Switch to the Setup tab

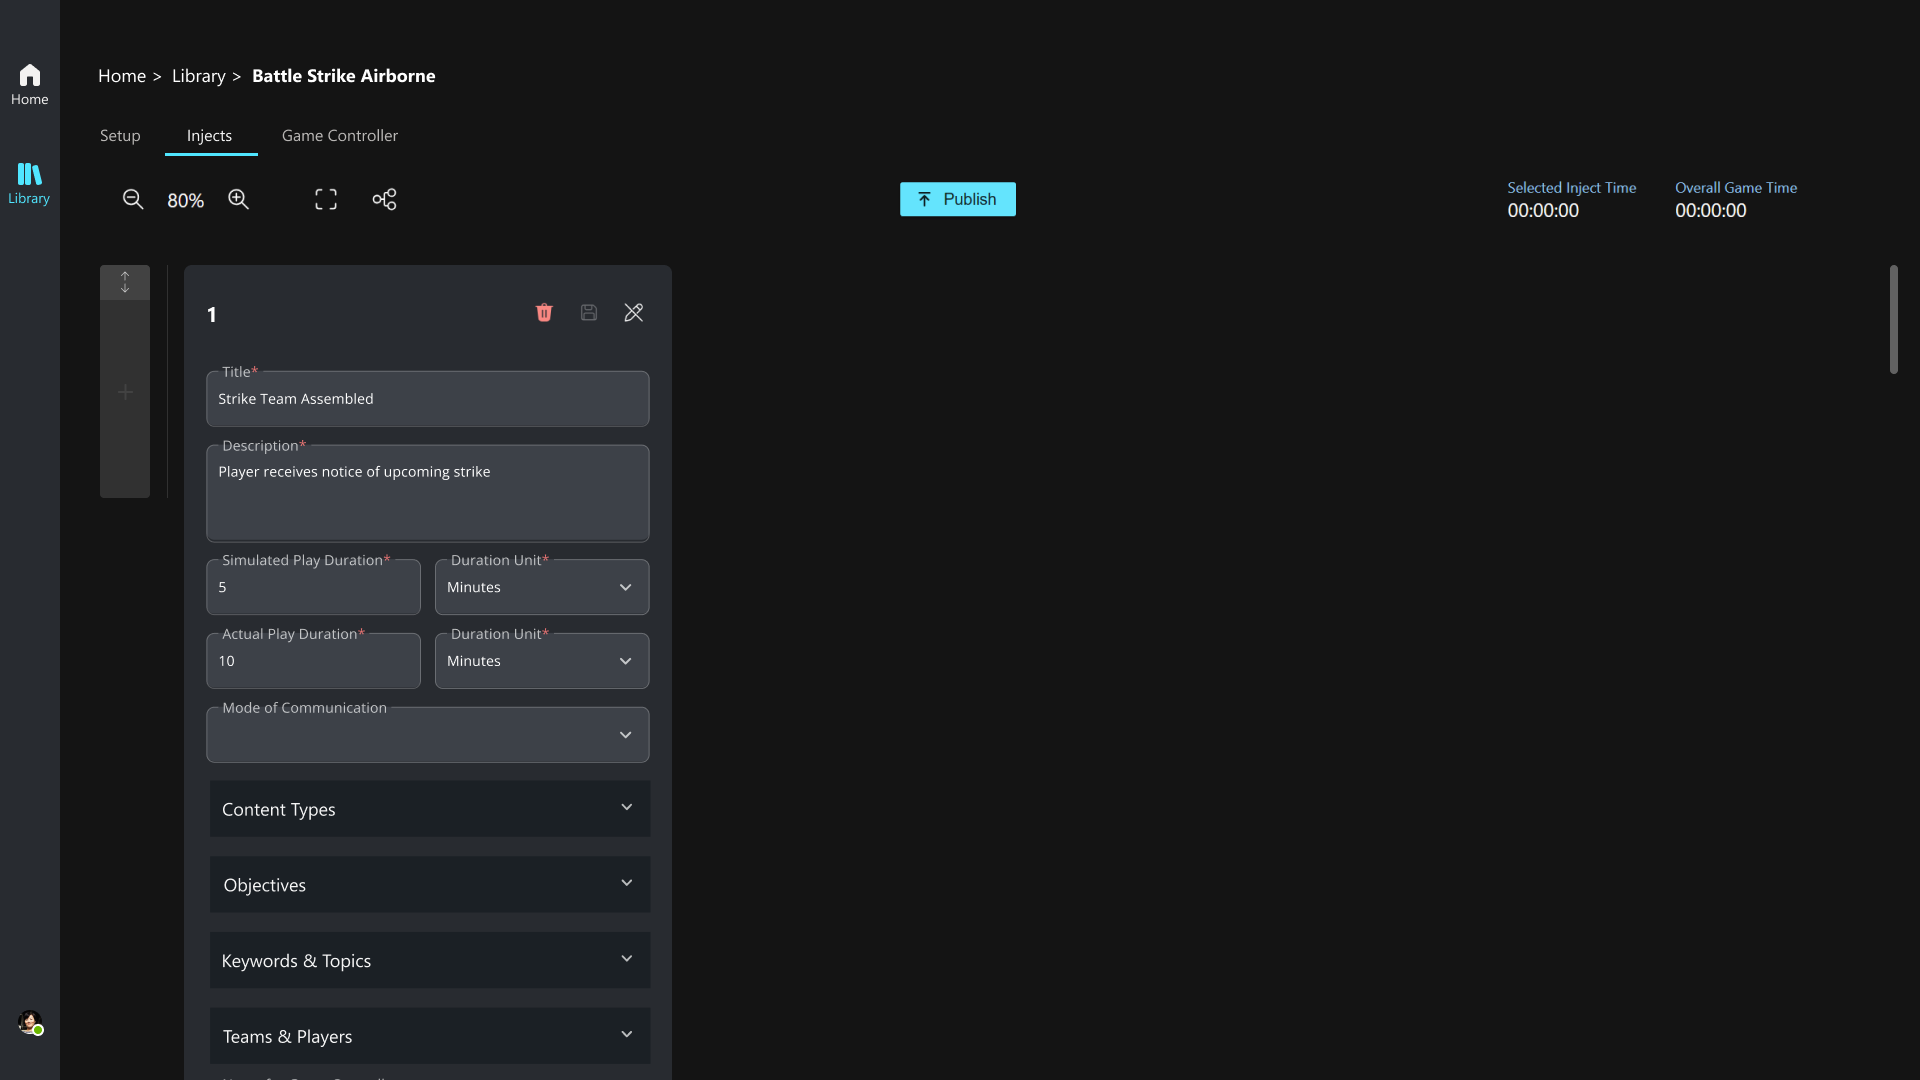click(120, 136)
